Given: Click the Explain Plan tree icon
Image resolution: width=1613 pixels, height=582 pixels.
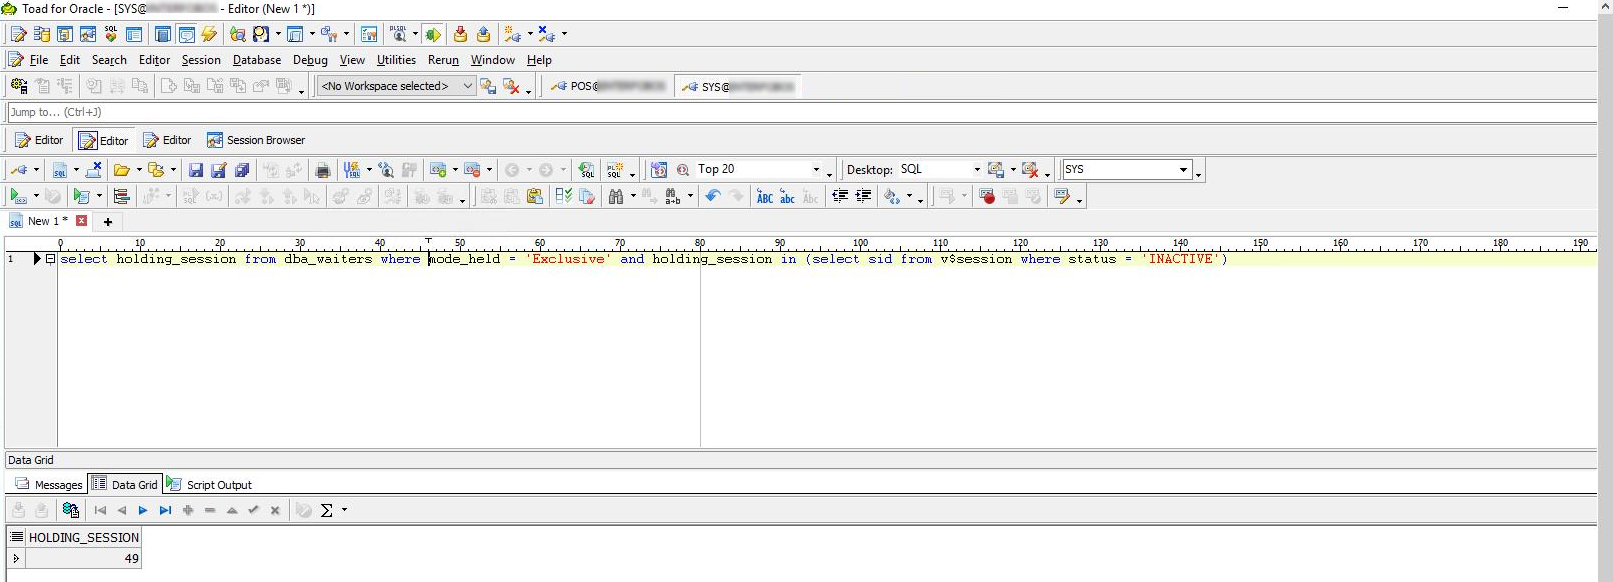Looking at the screenshot, I should pyautogui.click(x=121, y=197).
